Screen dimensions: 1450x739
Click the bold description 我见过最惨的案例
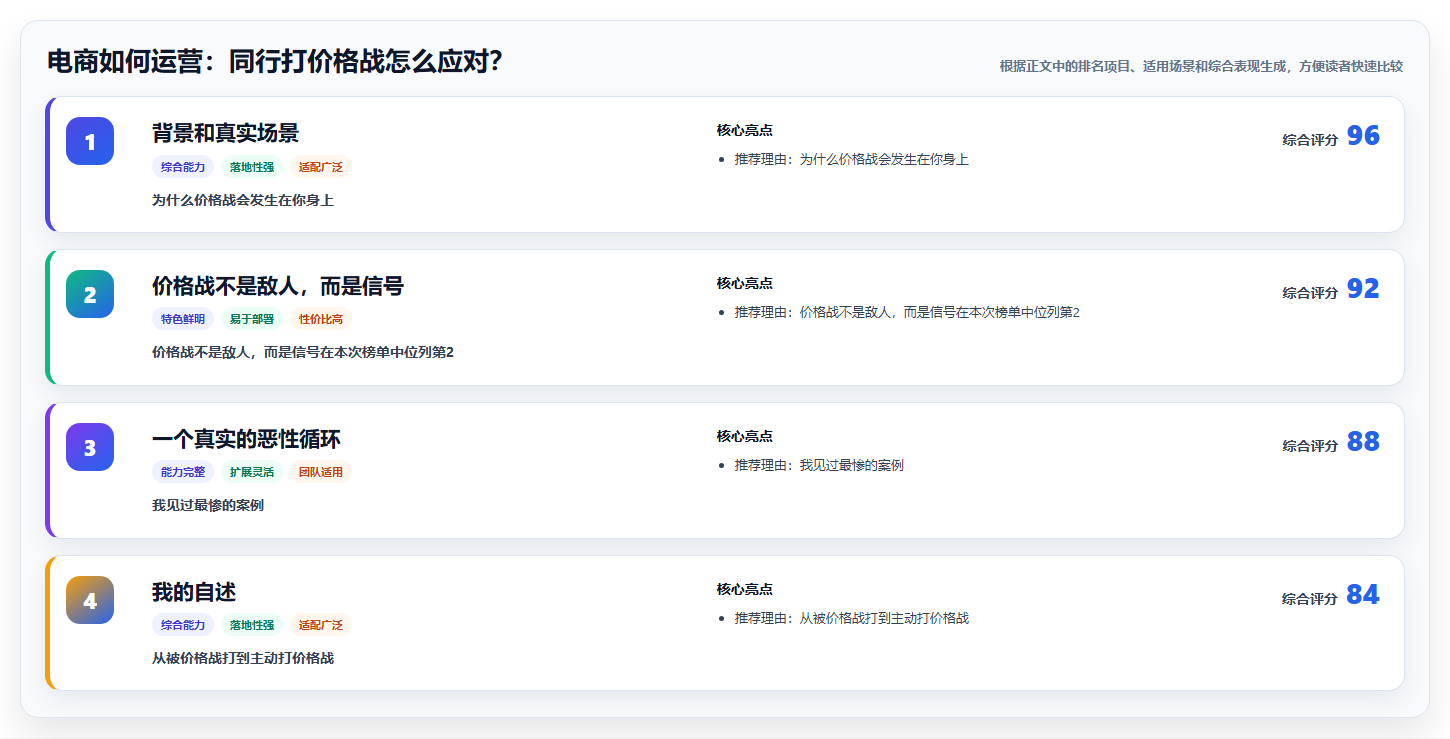(208, 506)
